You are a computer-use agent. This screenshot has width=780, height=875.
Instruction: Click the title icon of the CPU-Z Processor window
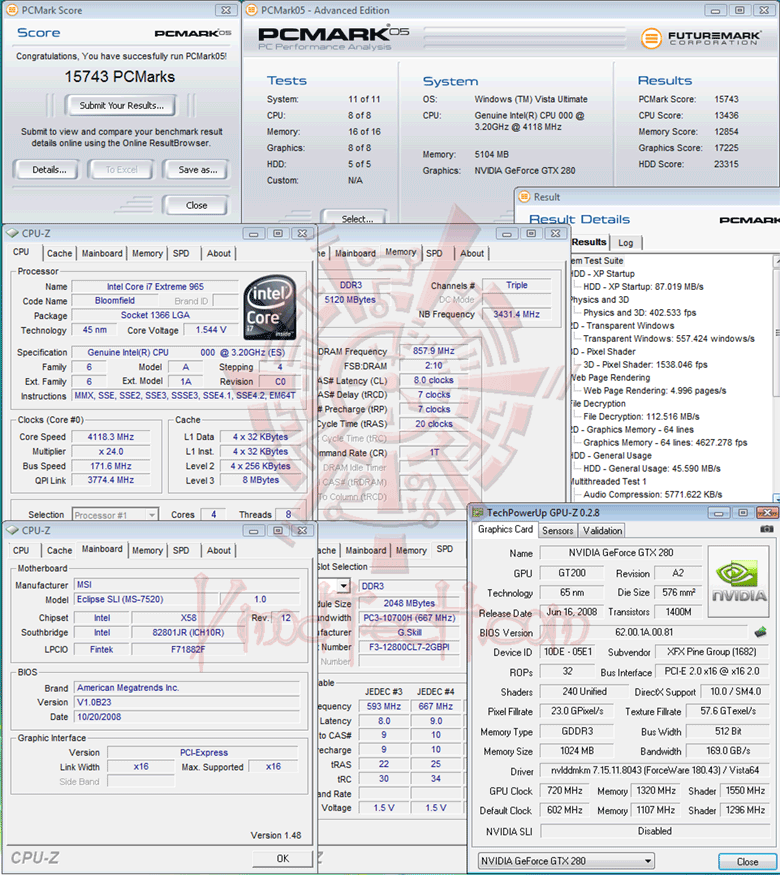12,233
